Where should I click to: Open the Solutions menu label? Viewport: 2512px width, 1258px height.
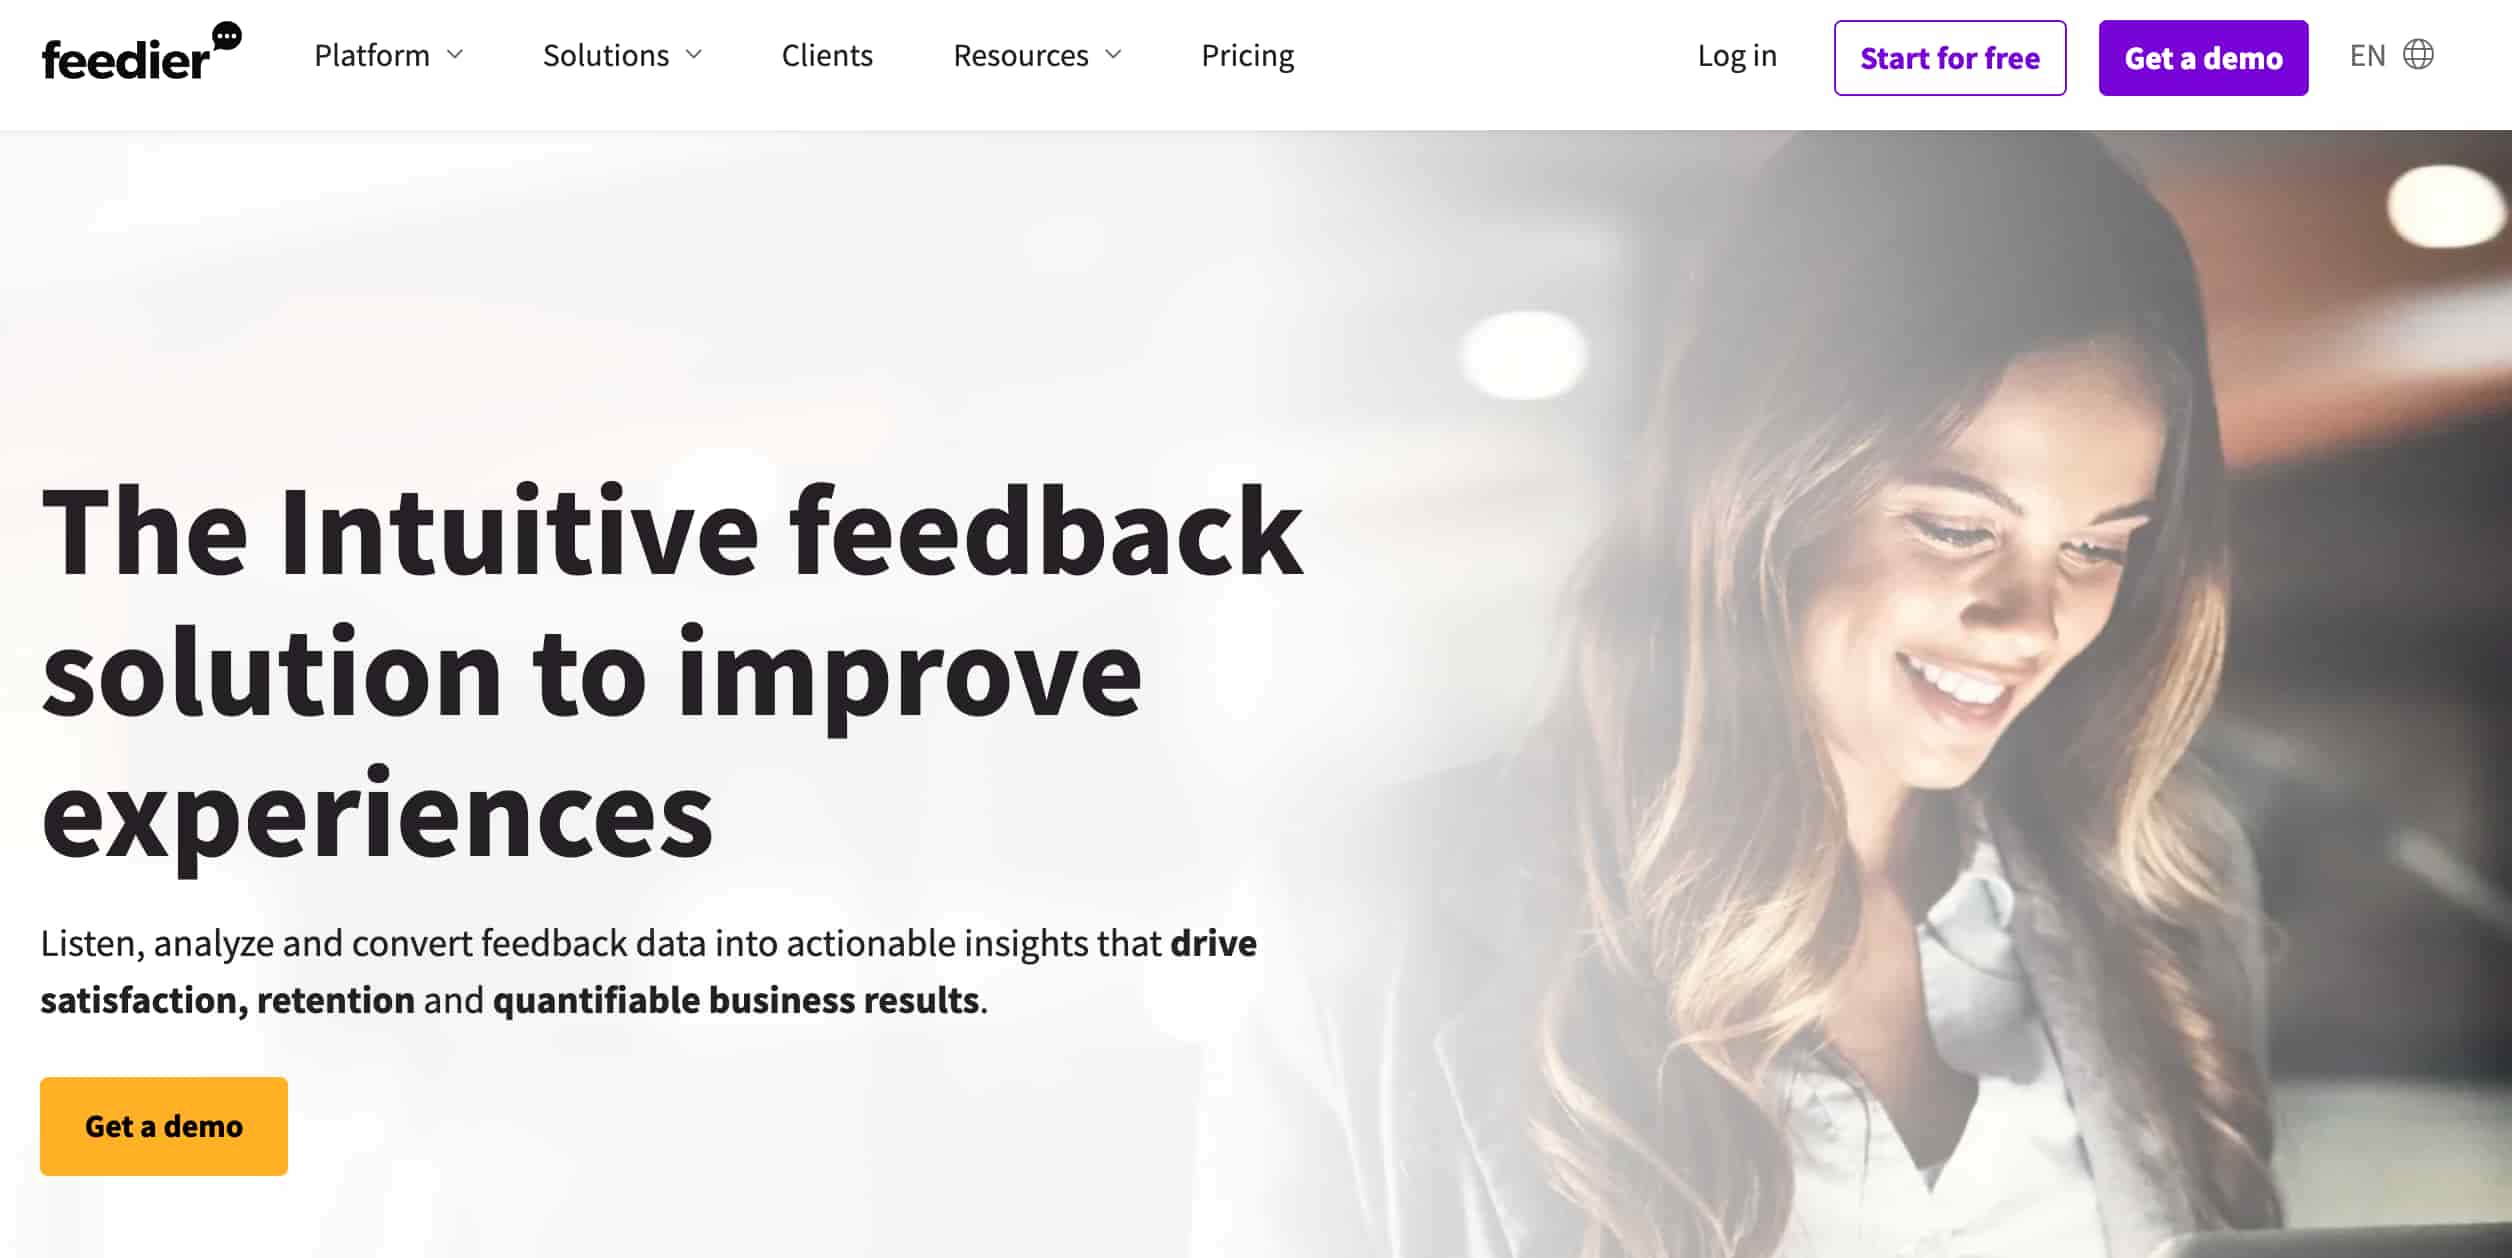pyautogui.click(x=606, y=55)
